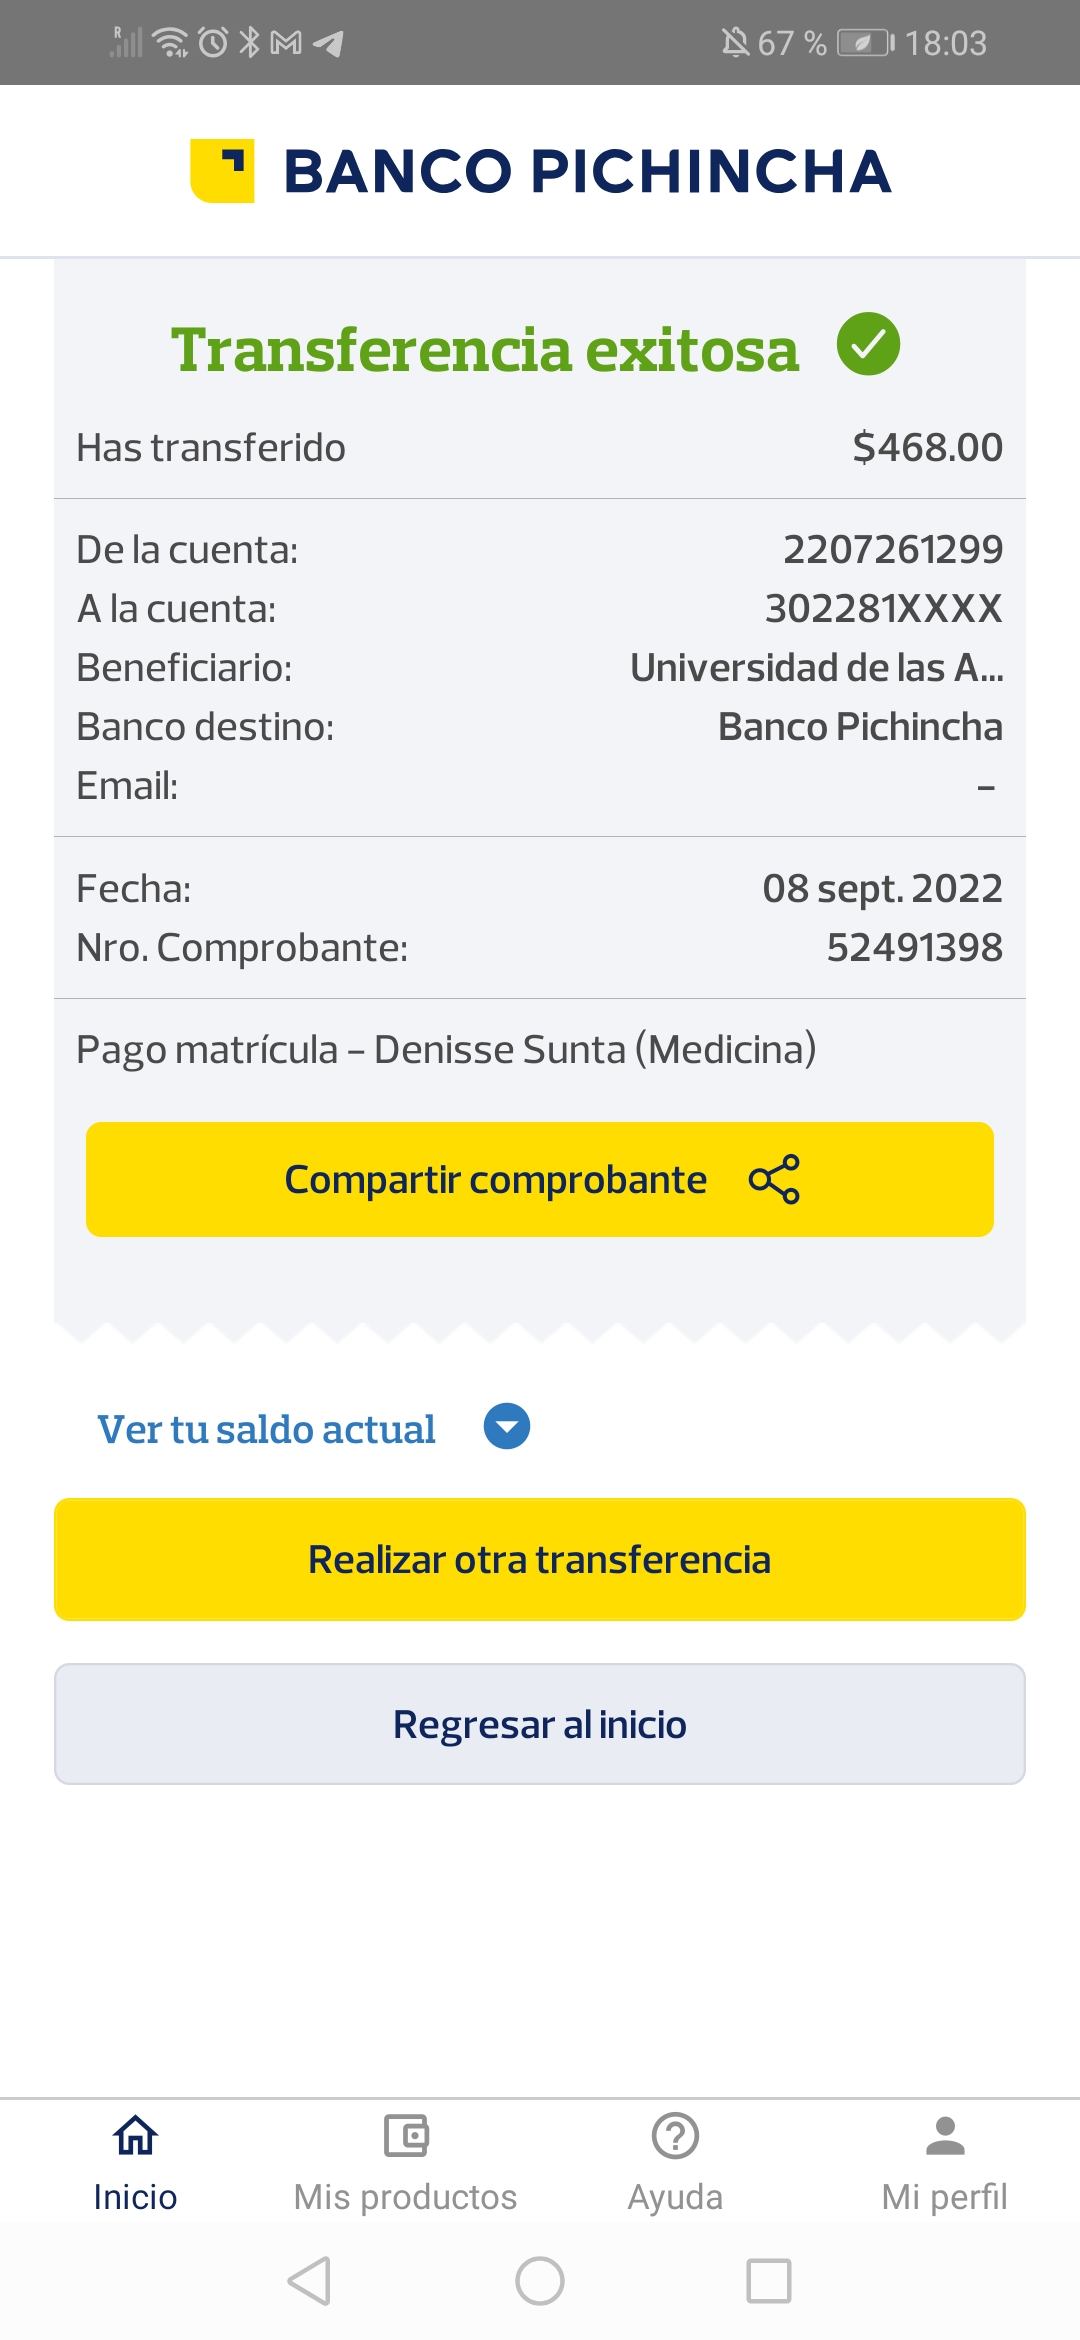Open Mi perfil person icon
The image size is (1080, 2340).
945,2136
